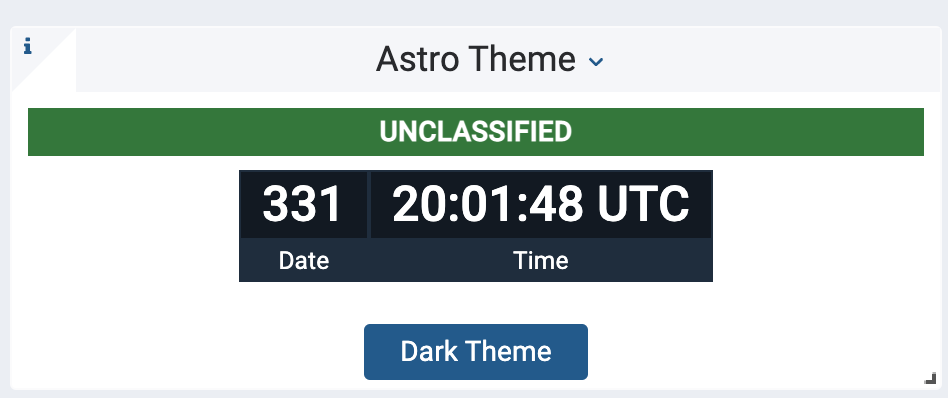Click the white folded corner behind info icon
The image size is (948, 398).
[x=42, y=60]
